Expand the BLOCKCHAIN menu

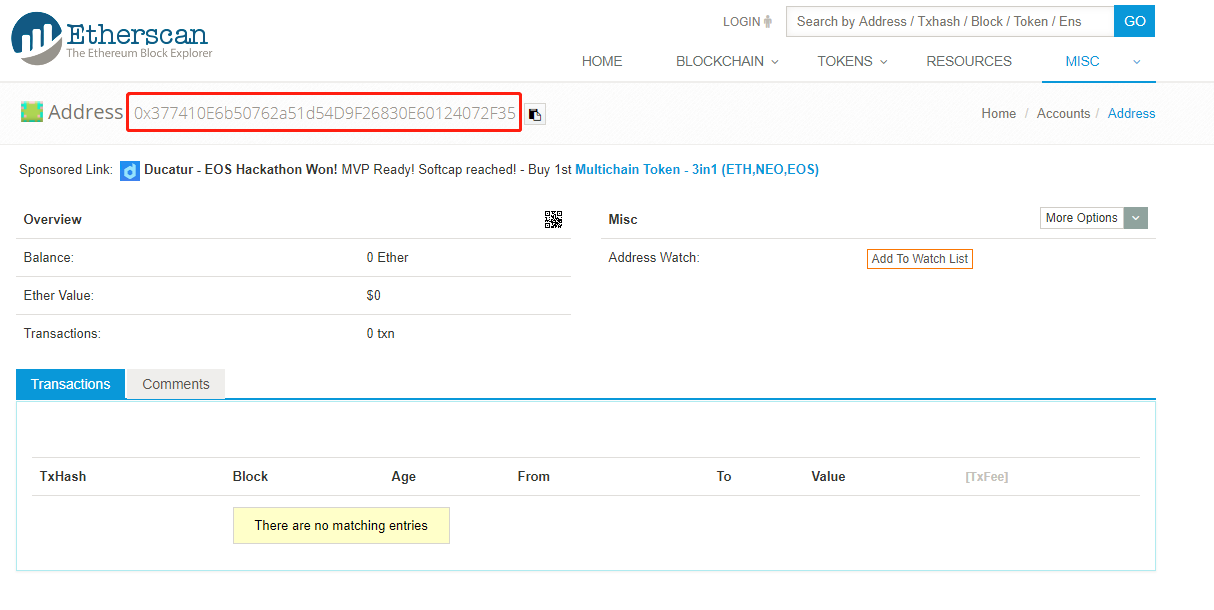click(x=727, y=61)
